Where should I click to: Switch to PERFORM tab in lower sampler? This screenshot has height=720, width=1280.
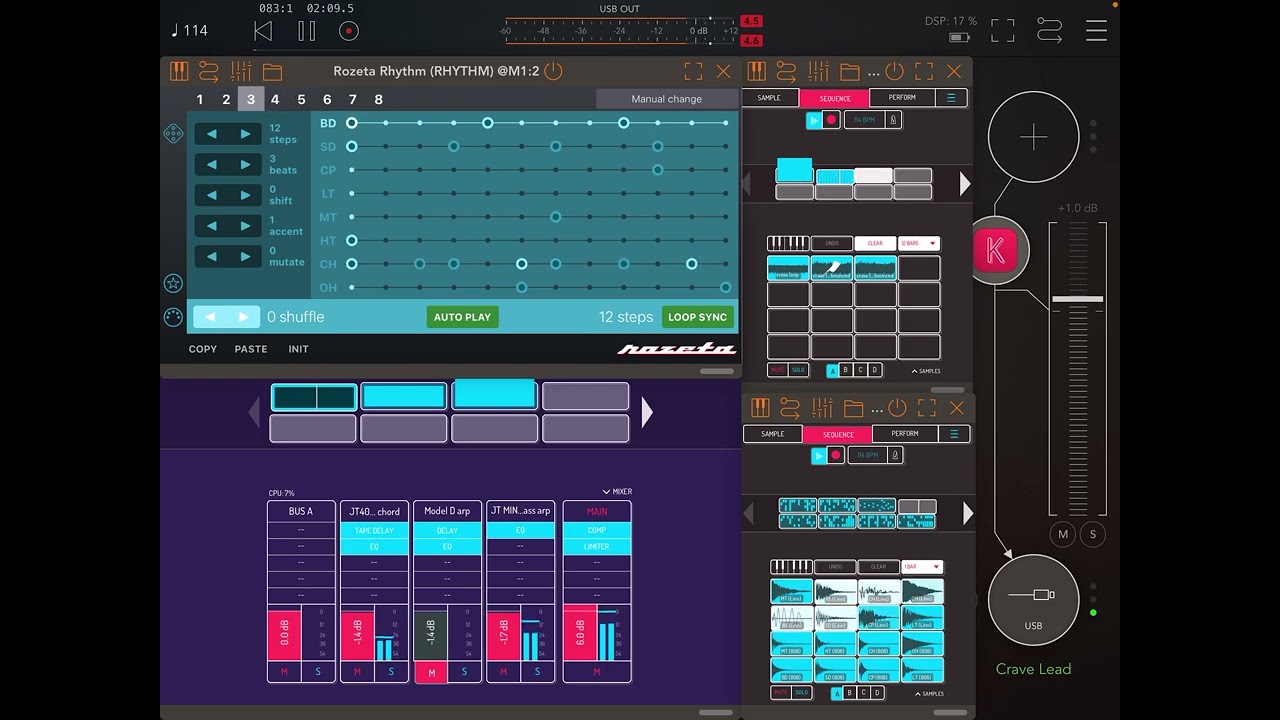tap(905, 434)
